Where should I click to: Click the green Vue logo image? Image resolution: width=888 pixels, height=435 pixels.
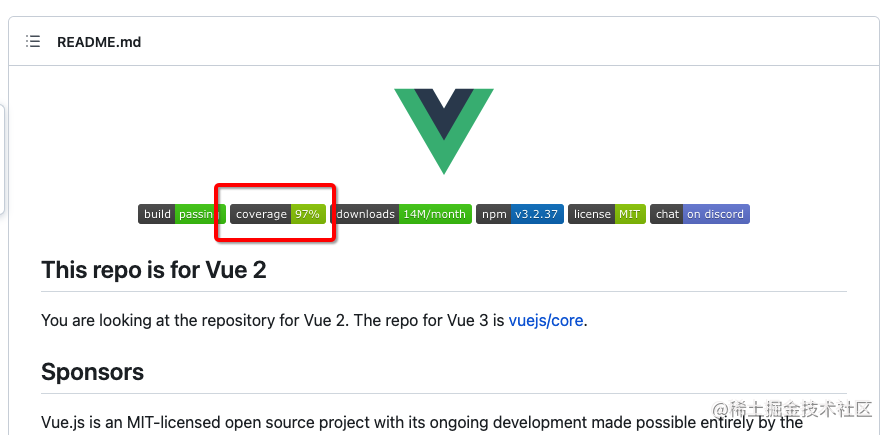pyautogui.click(x=443, y=130)
